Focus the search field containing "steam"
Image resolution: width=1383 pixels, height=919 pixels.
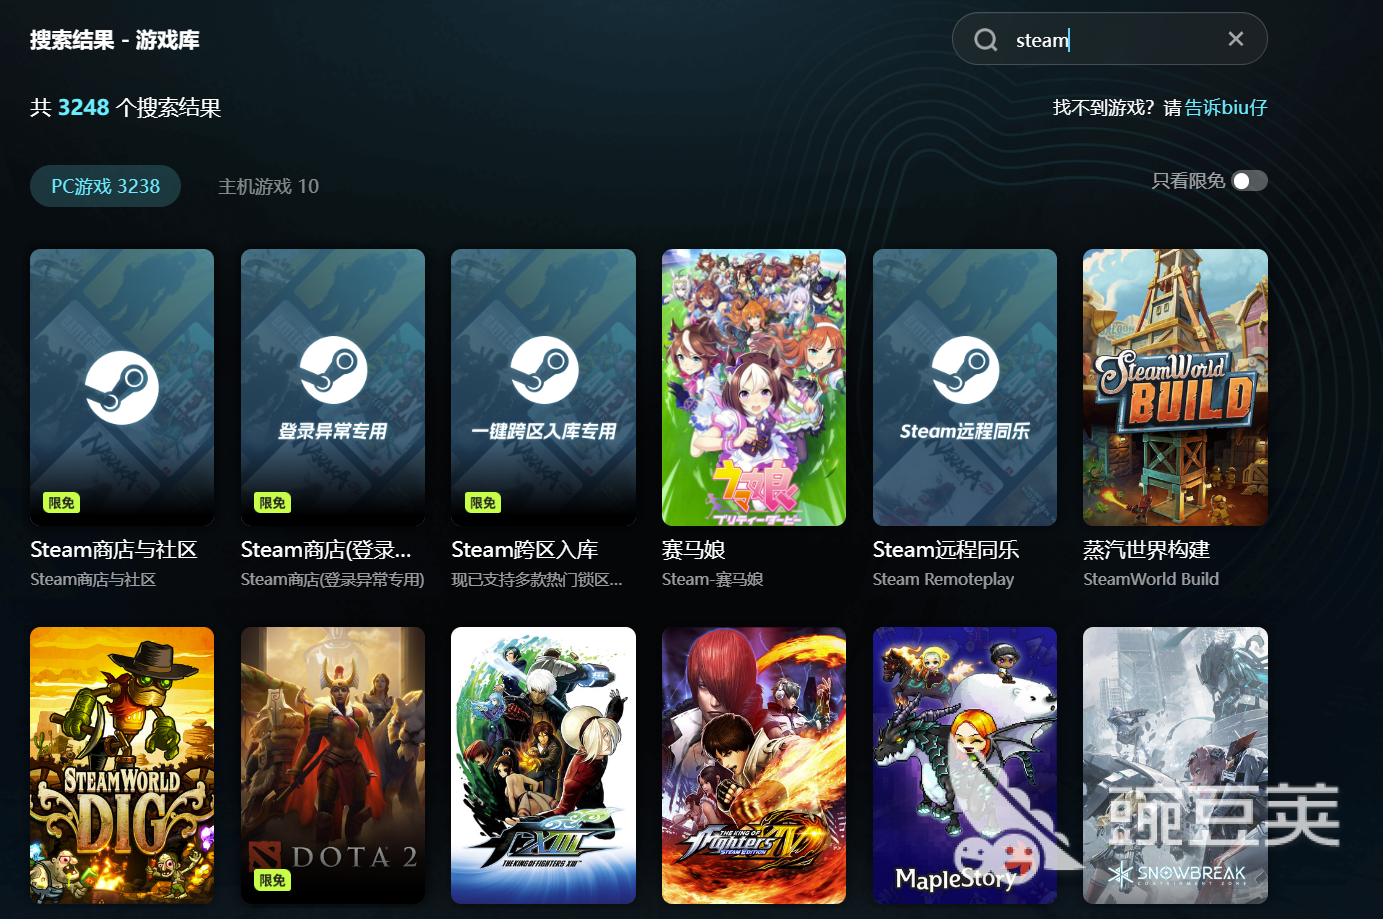click(x=1109, y=39)
